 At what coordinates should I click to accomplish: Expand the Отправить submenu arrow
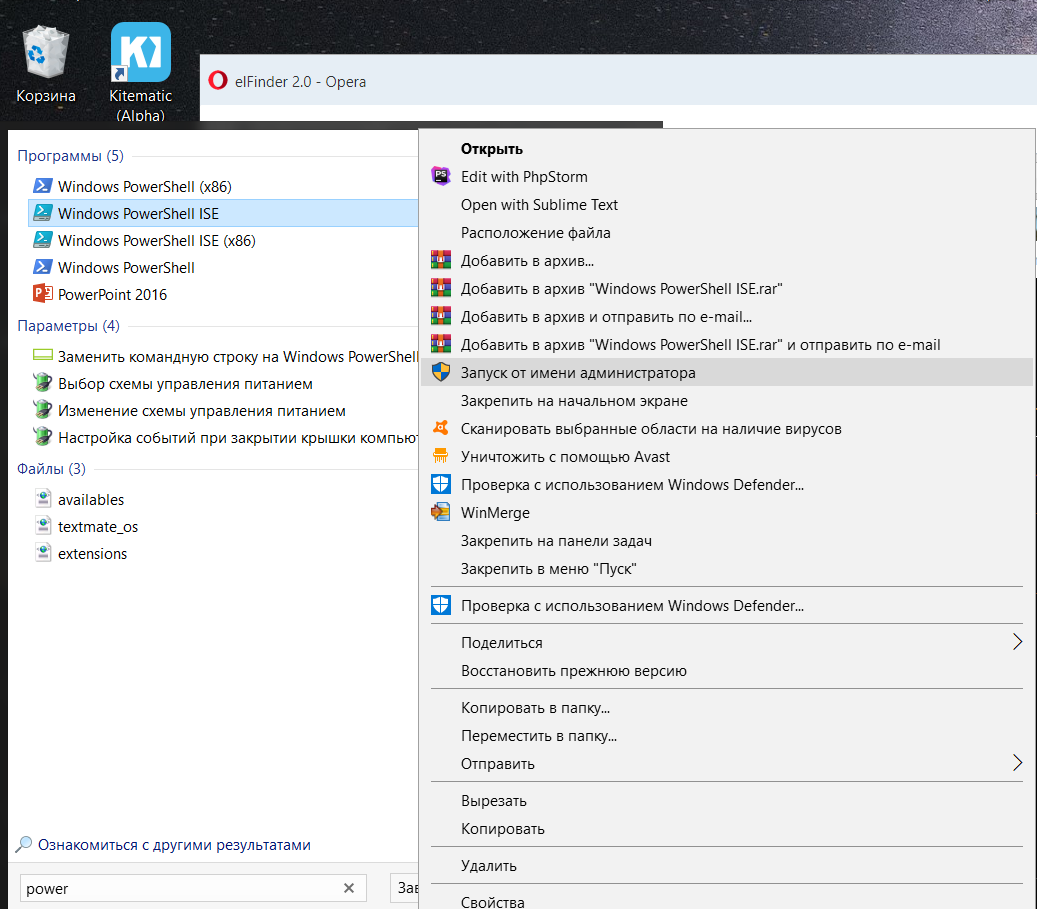1017,763
